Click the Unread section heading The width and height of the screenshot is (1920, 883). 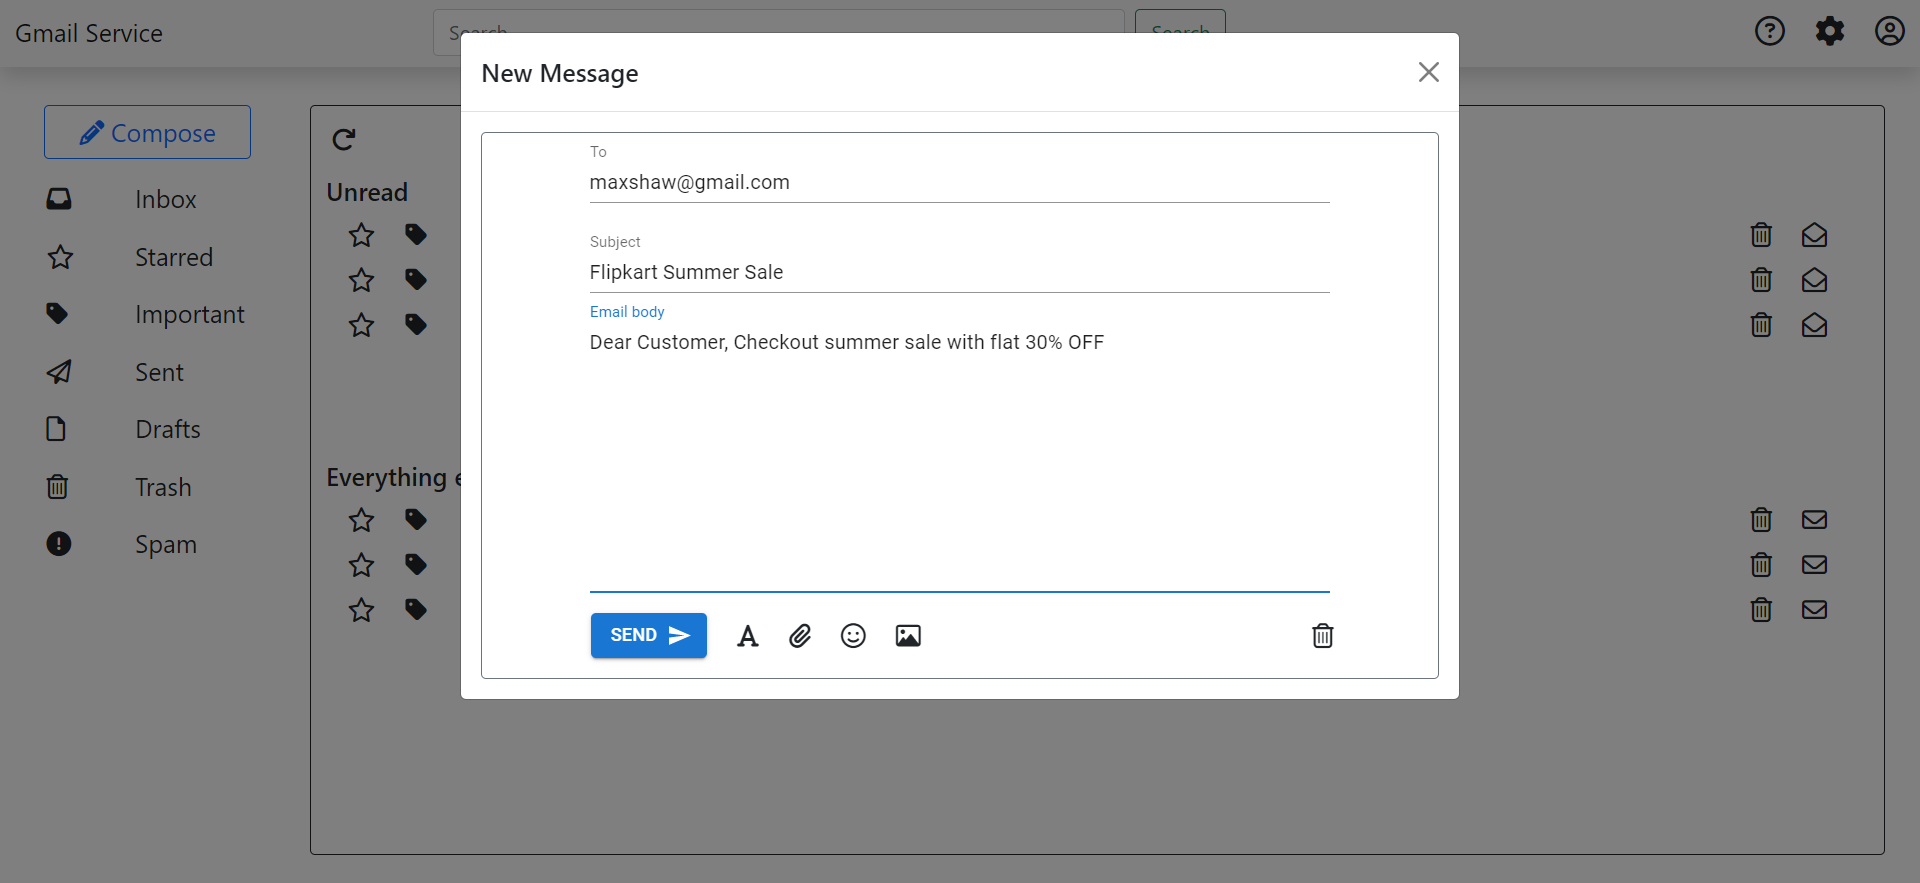[367, 192]
